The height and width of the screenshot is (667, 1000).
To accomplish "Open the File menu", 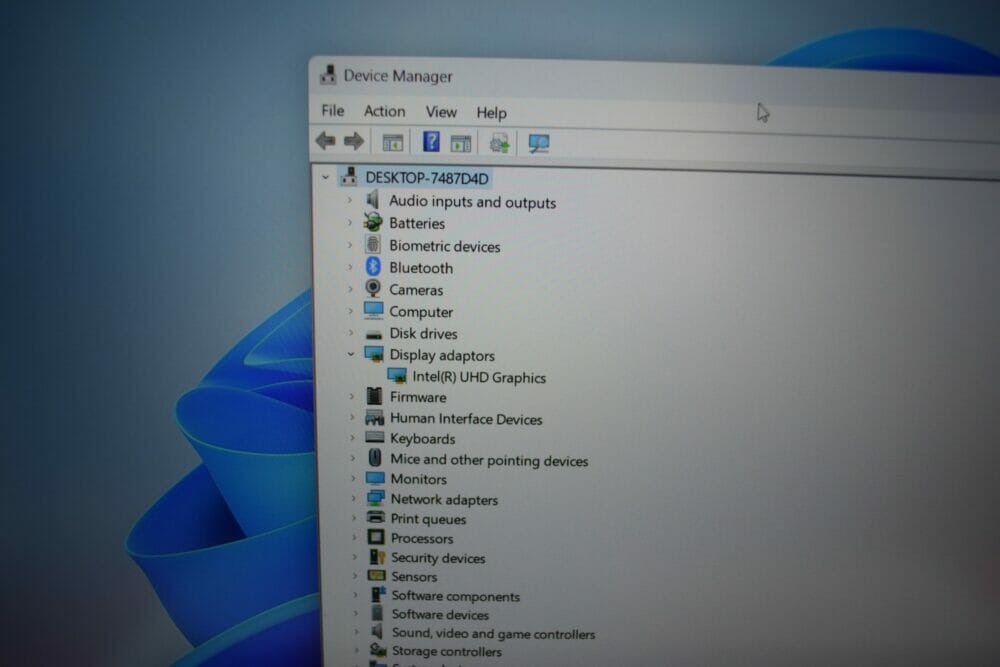I will (333, 110).
